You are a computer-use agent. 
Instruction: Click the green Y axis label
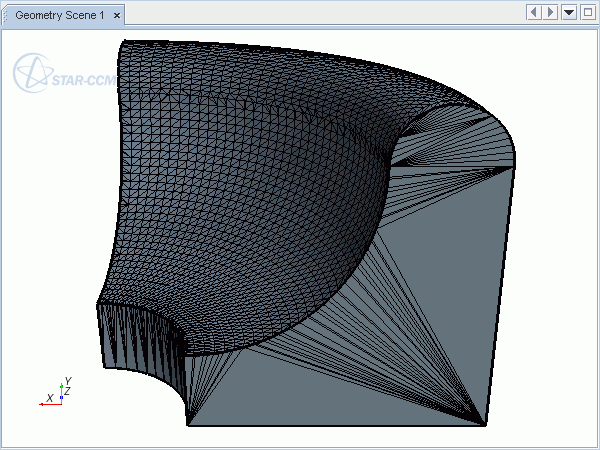coord(67,381)
